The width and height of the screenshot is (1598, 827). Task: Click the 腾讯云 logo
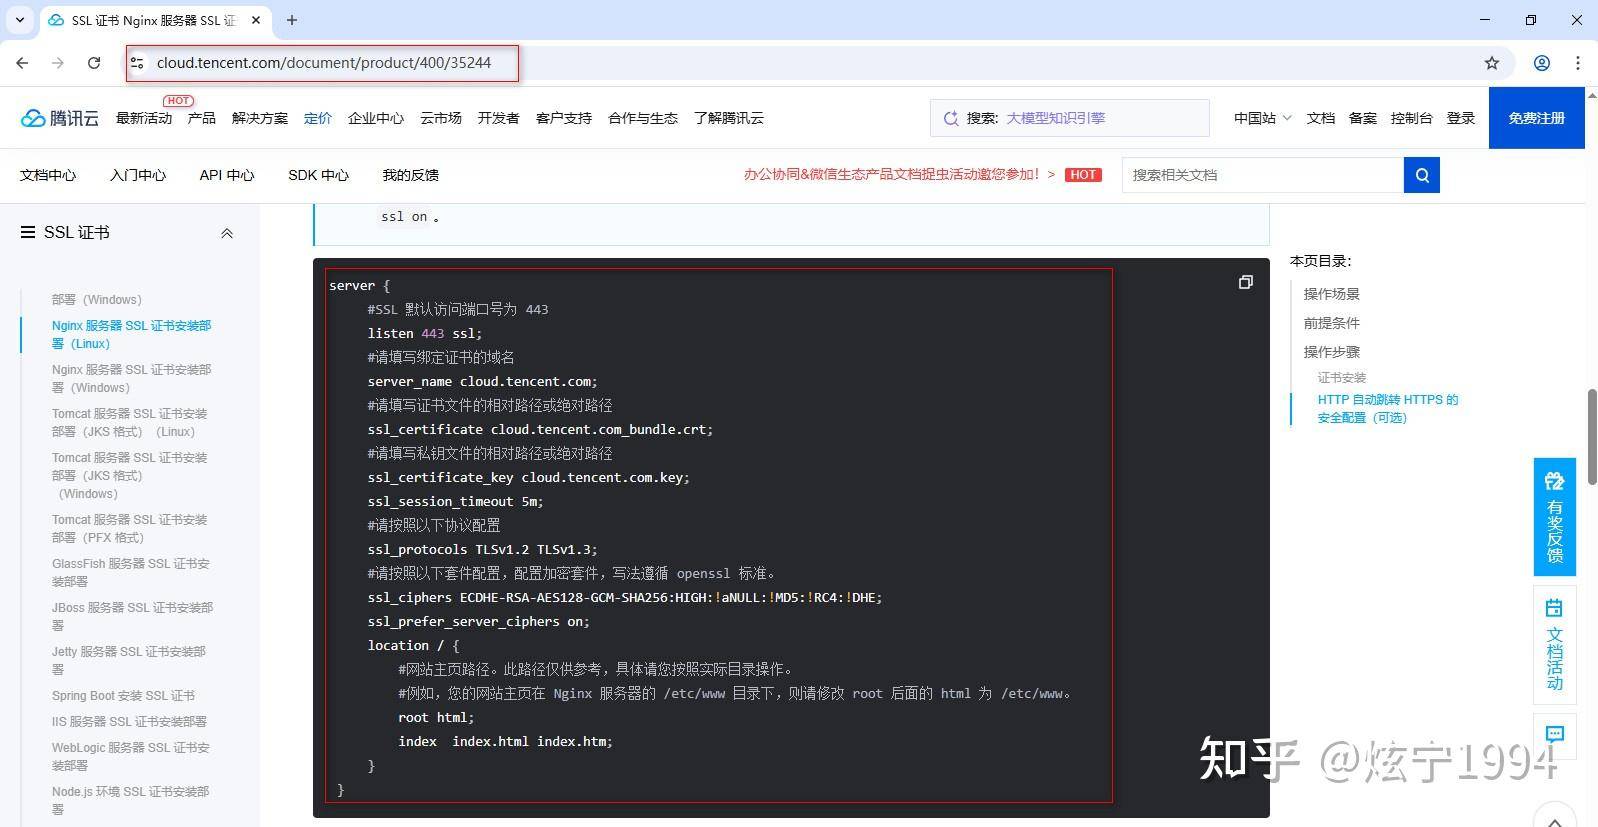(60, 118)
